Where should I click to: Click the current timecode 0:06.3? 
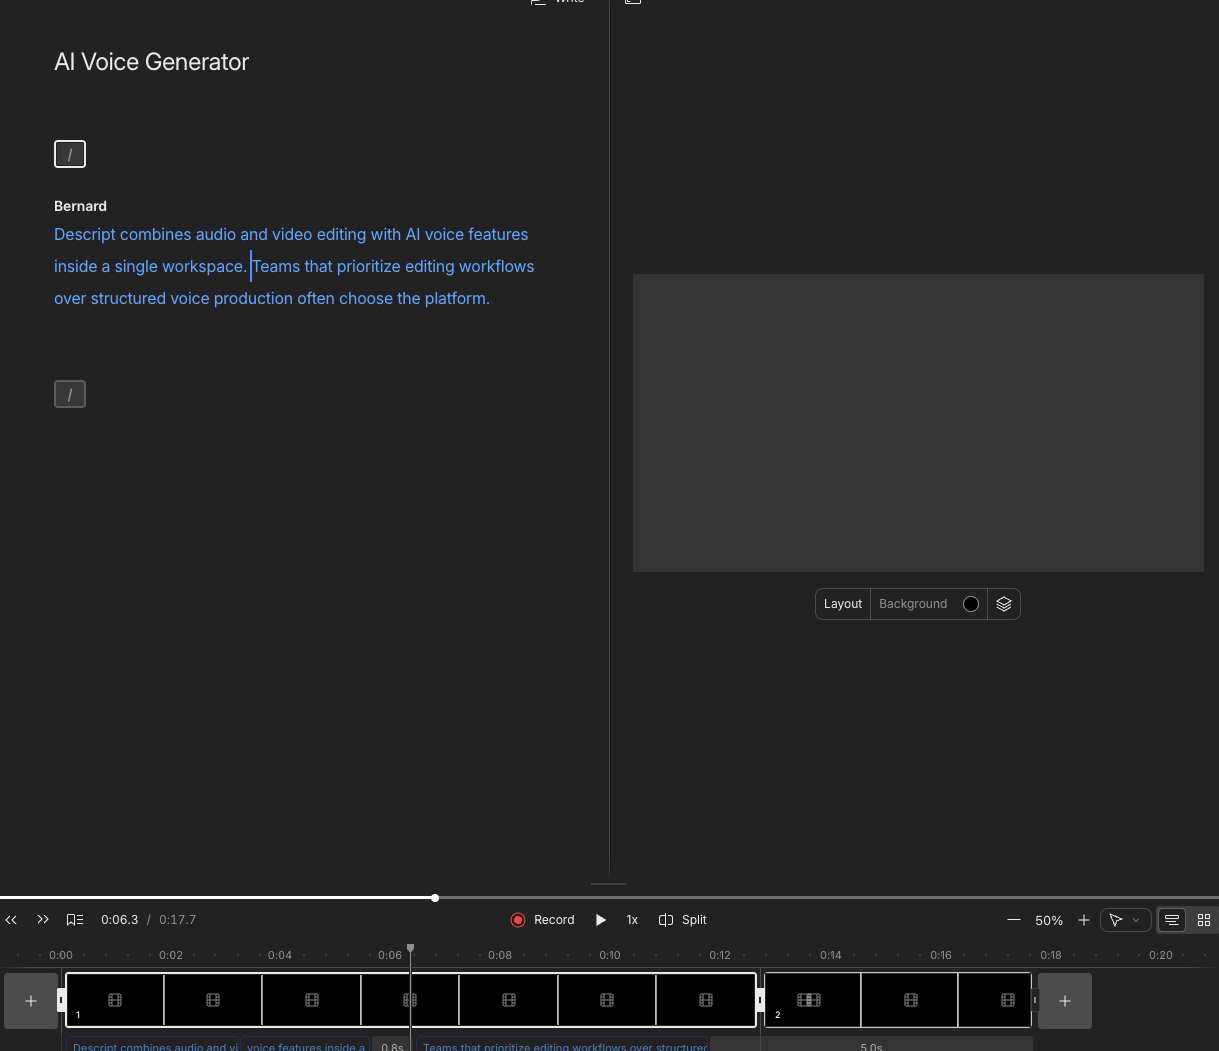point(120,920)
